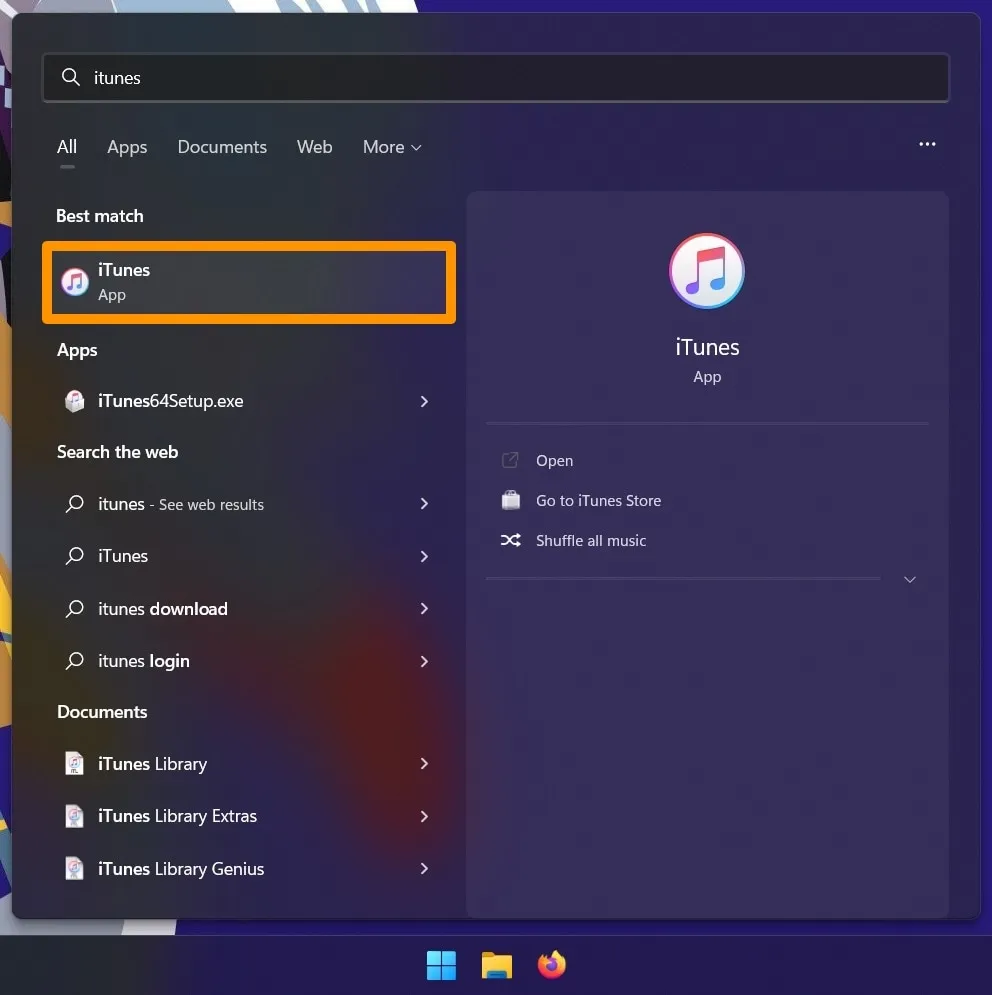Screen dimensions: 992x995
Task: Expand the iTunes Library Extras arrow
Action: click(424, 816)
